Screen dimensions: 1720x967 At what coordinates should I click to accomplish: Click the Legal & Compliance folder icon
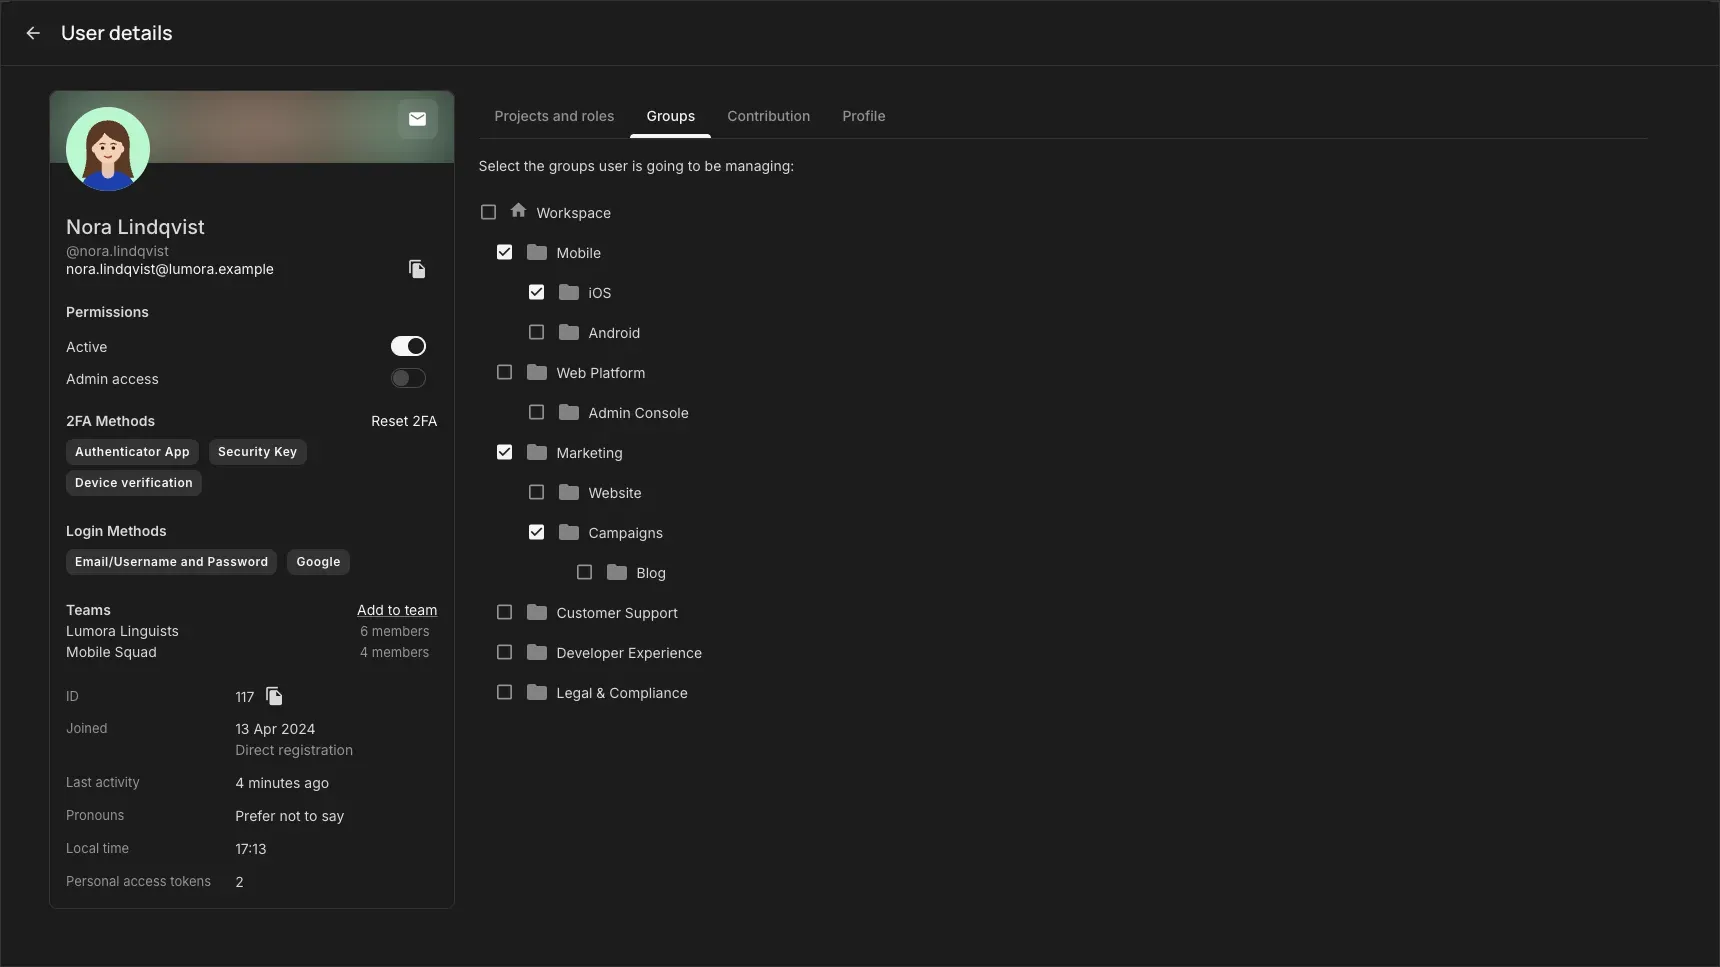point(537,692)
